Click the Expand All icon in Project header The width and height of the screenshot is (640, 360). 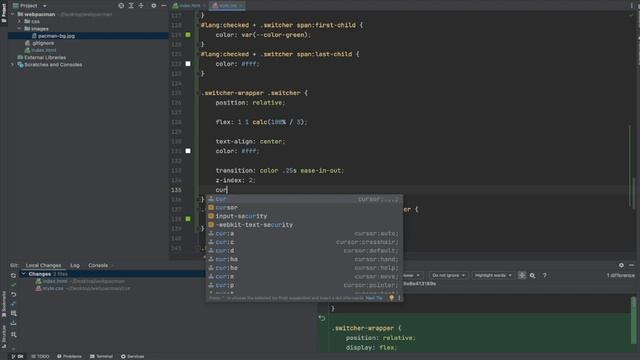point(131,6)
